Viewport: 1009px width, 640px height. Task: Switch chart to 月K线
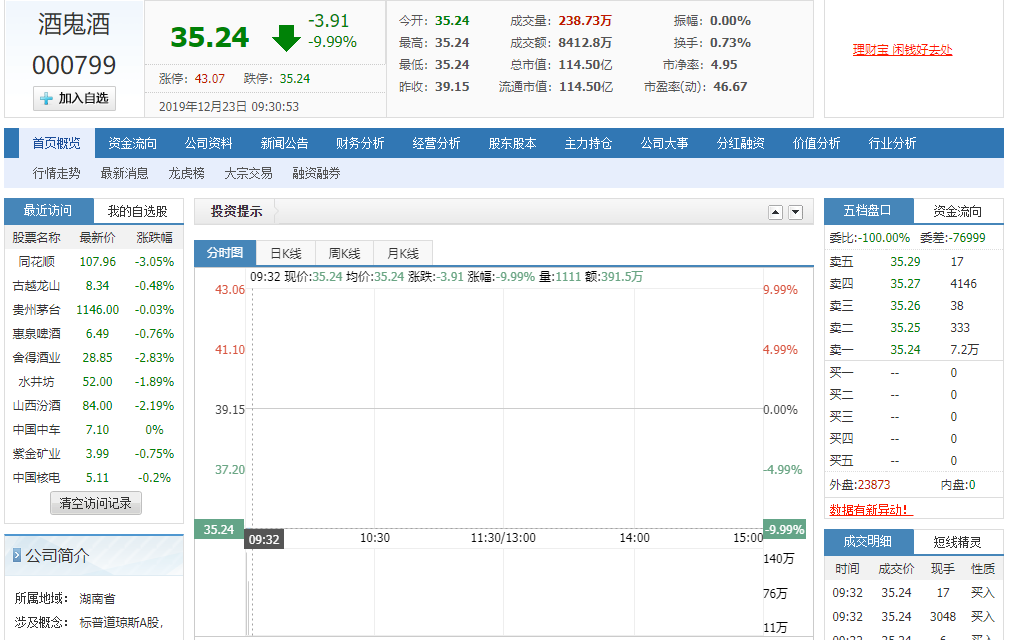point(403,253)
